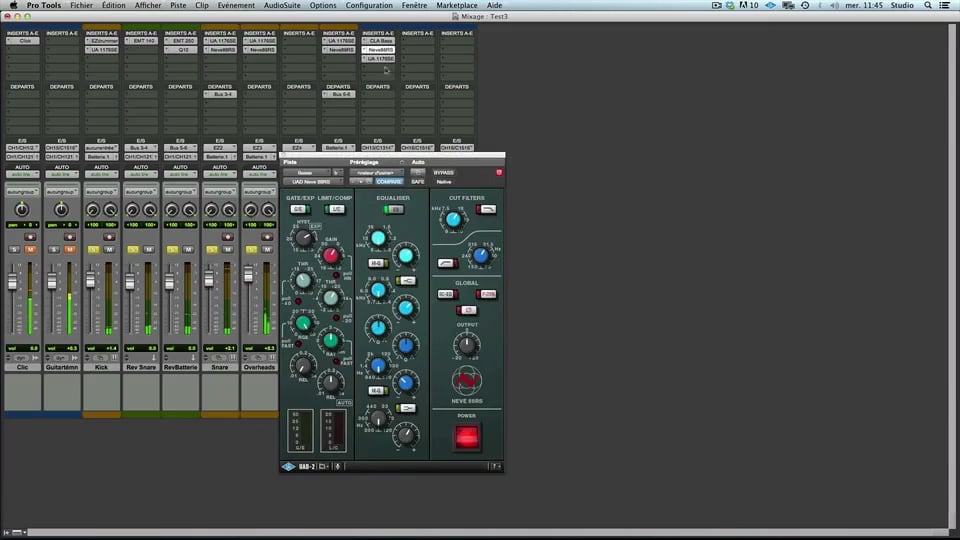This screenshot has width=960, height=540.
Task: Solo the Kick track
Action: (93, 250)
